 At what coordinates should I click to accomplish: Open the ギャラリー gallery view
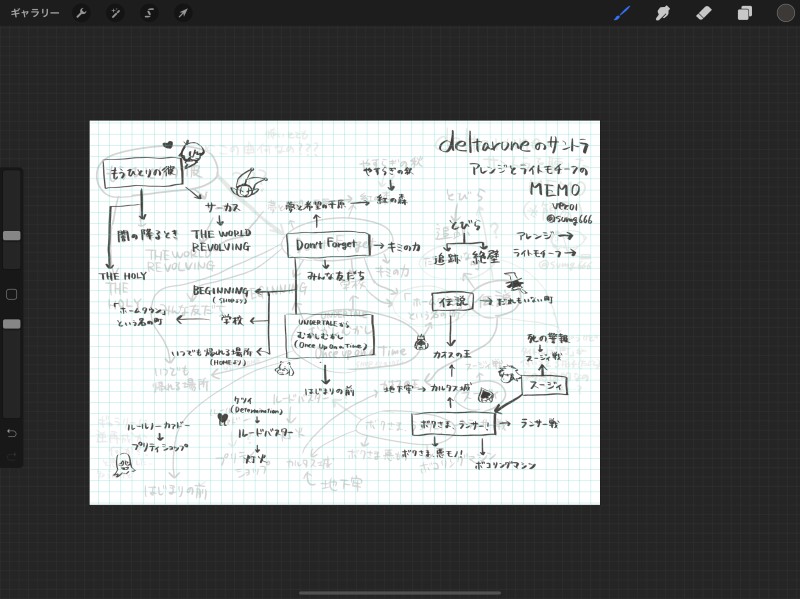coord(35,13)
